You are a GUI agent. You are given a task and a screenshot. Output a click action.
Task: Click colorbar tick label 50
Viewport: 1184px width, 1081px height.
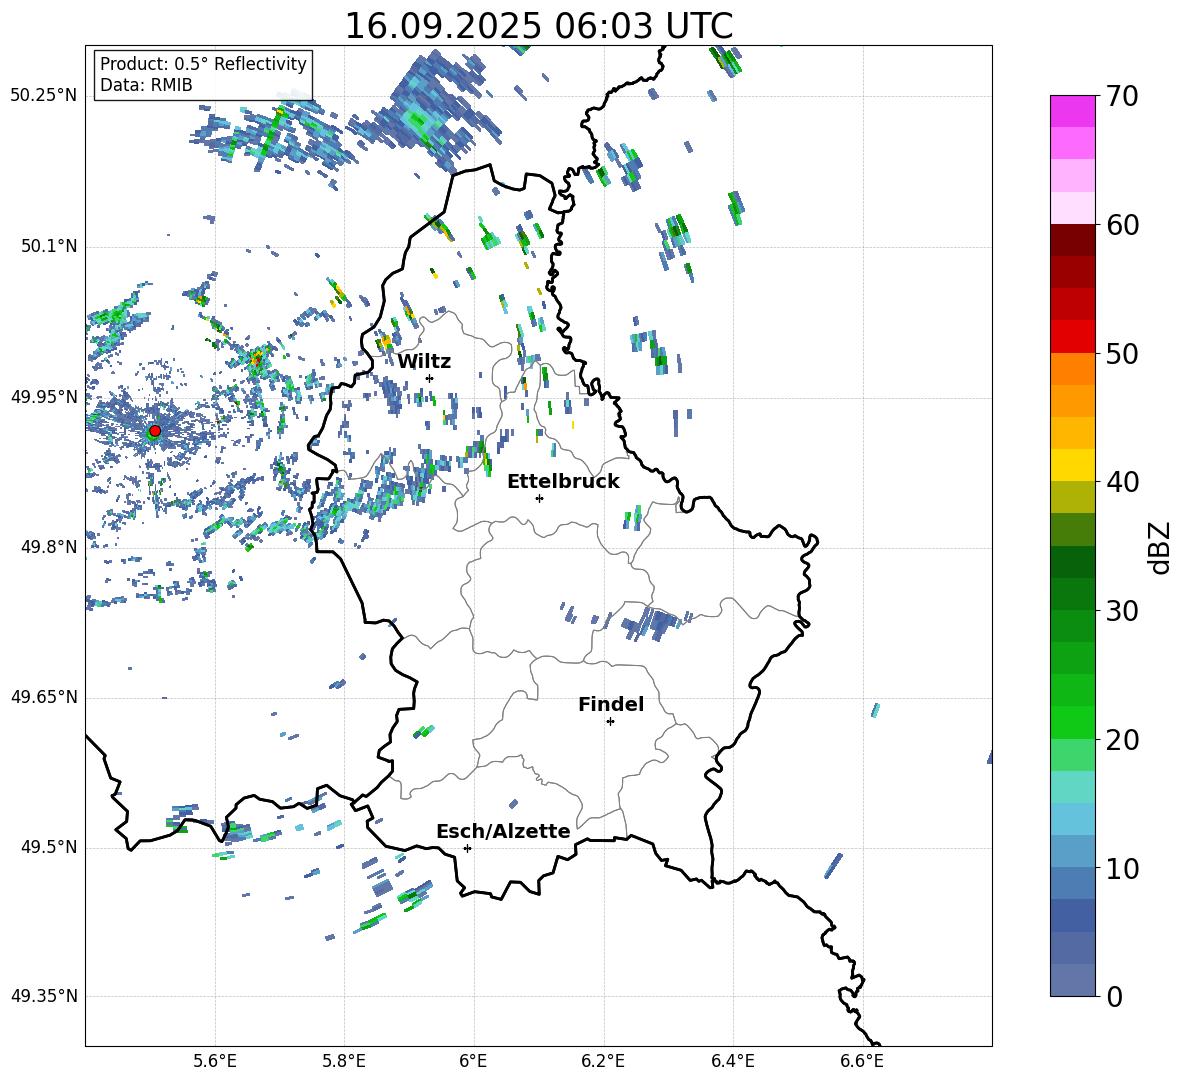click(x=1122, y=354)
